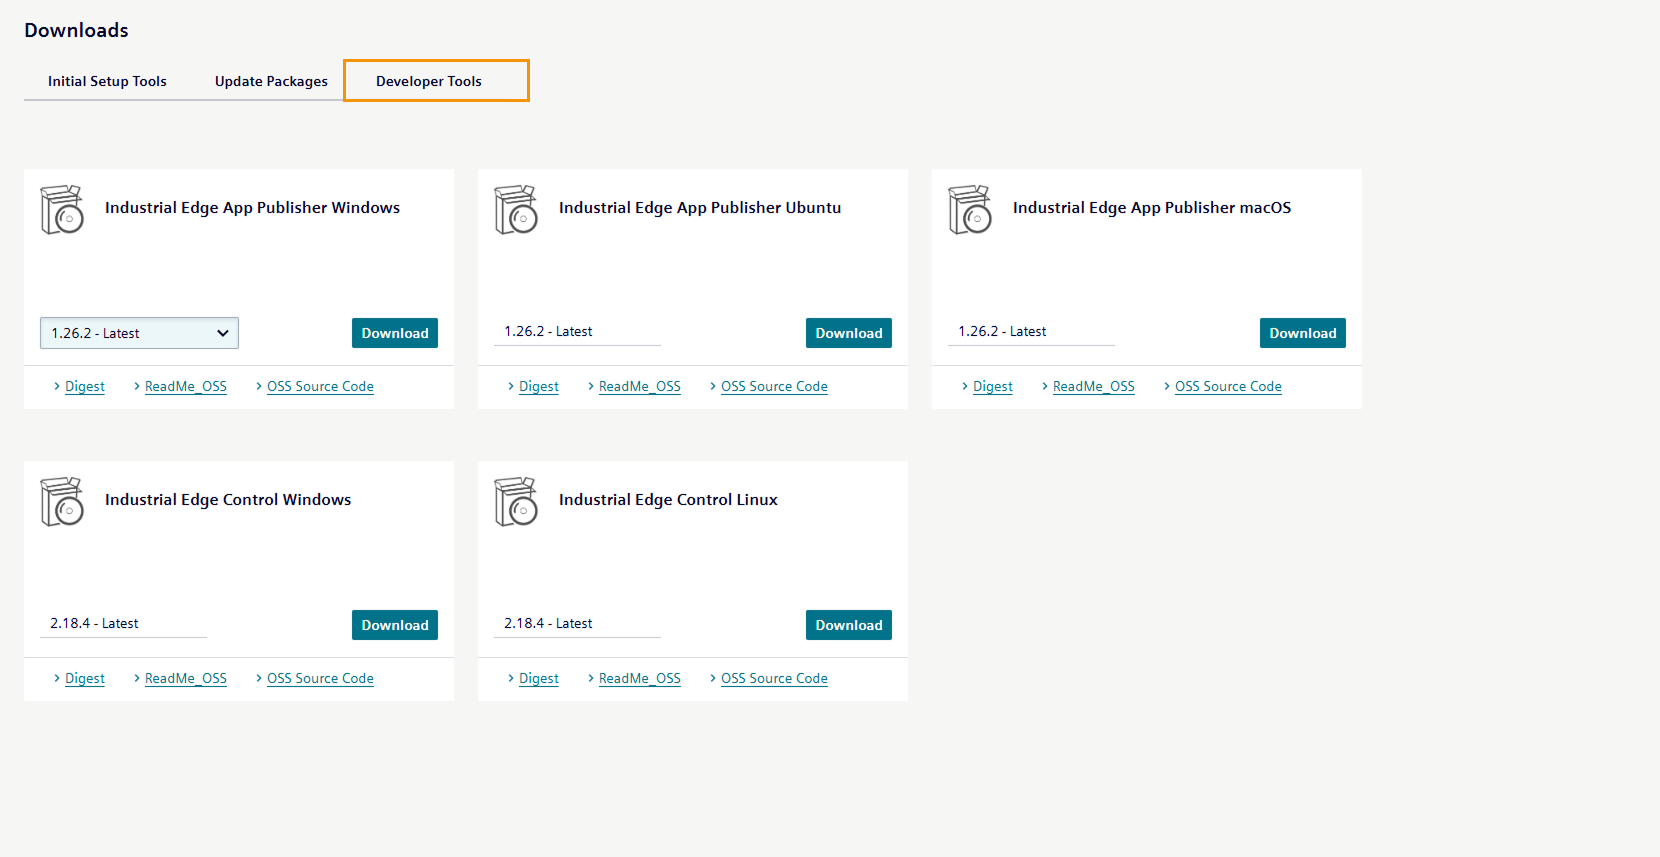Image resolution: width=1660 pixels, height=857 pixels.
Task: Open the App Publisher Ubuntu version selector
Action: [x=577, y=331]
